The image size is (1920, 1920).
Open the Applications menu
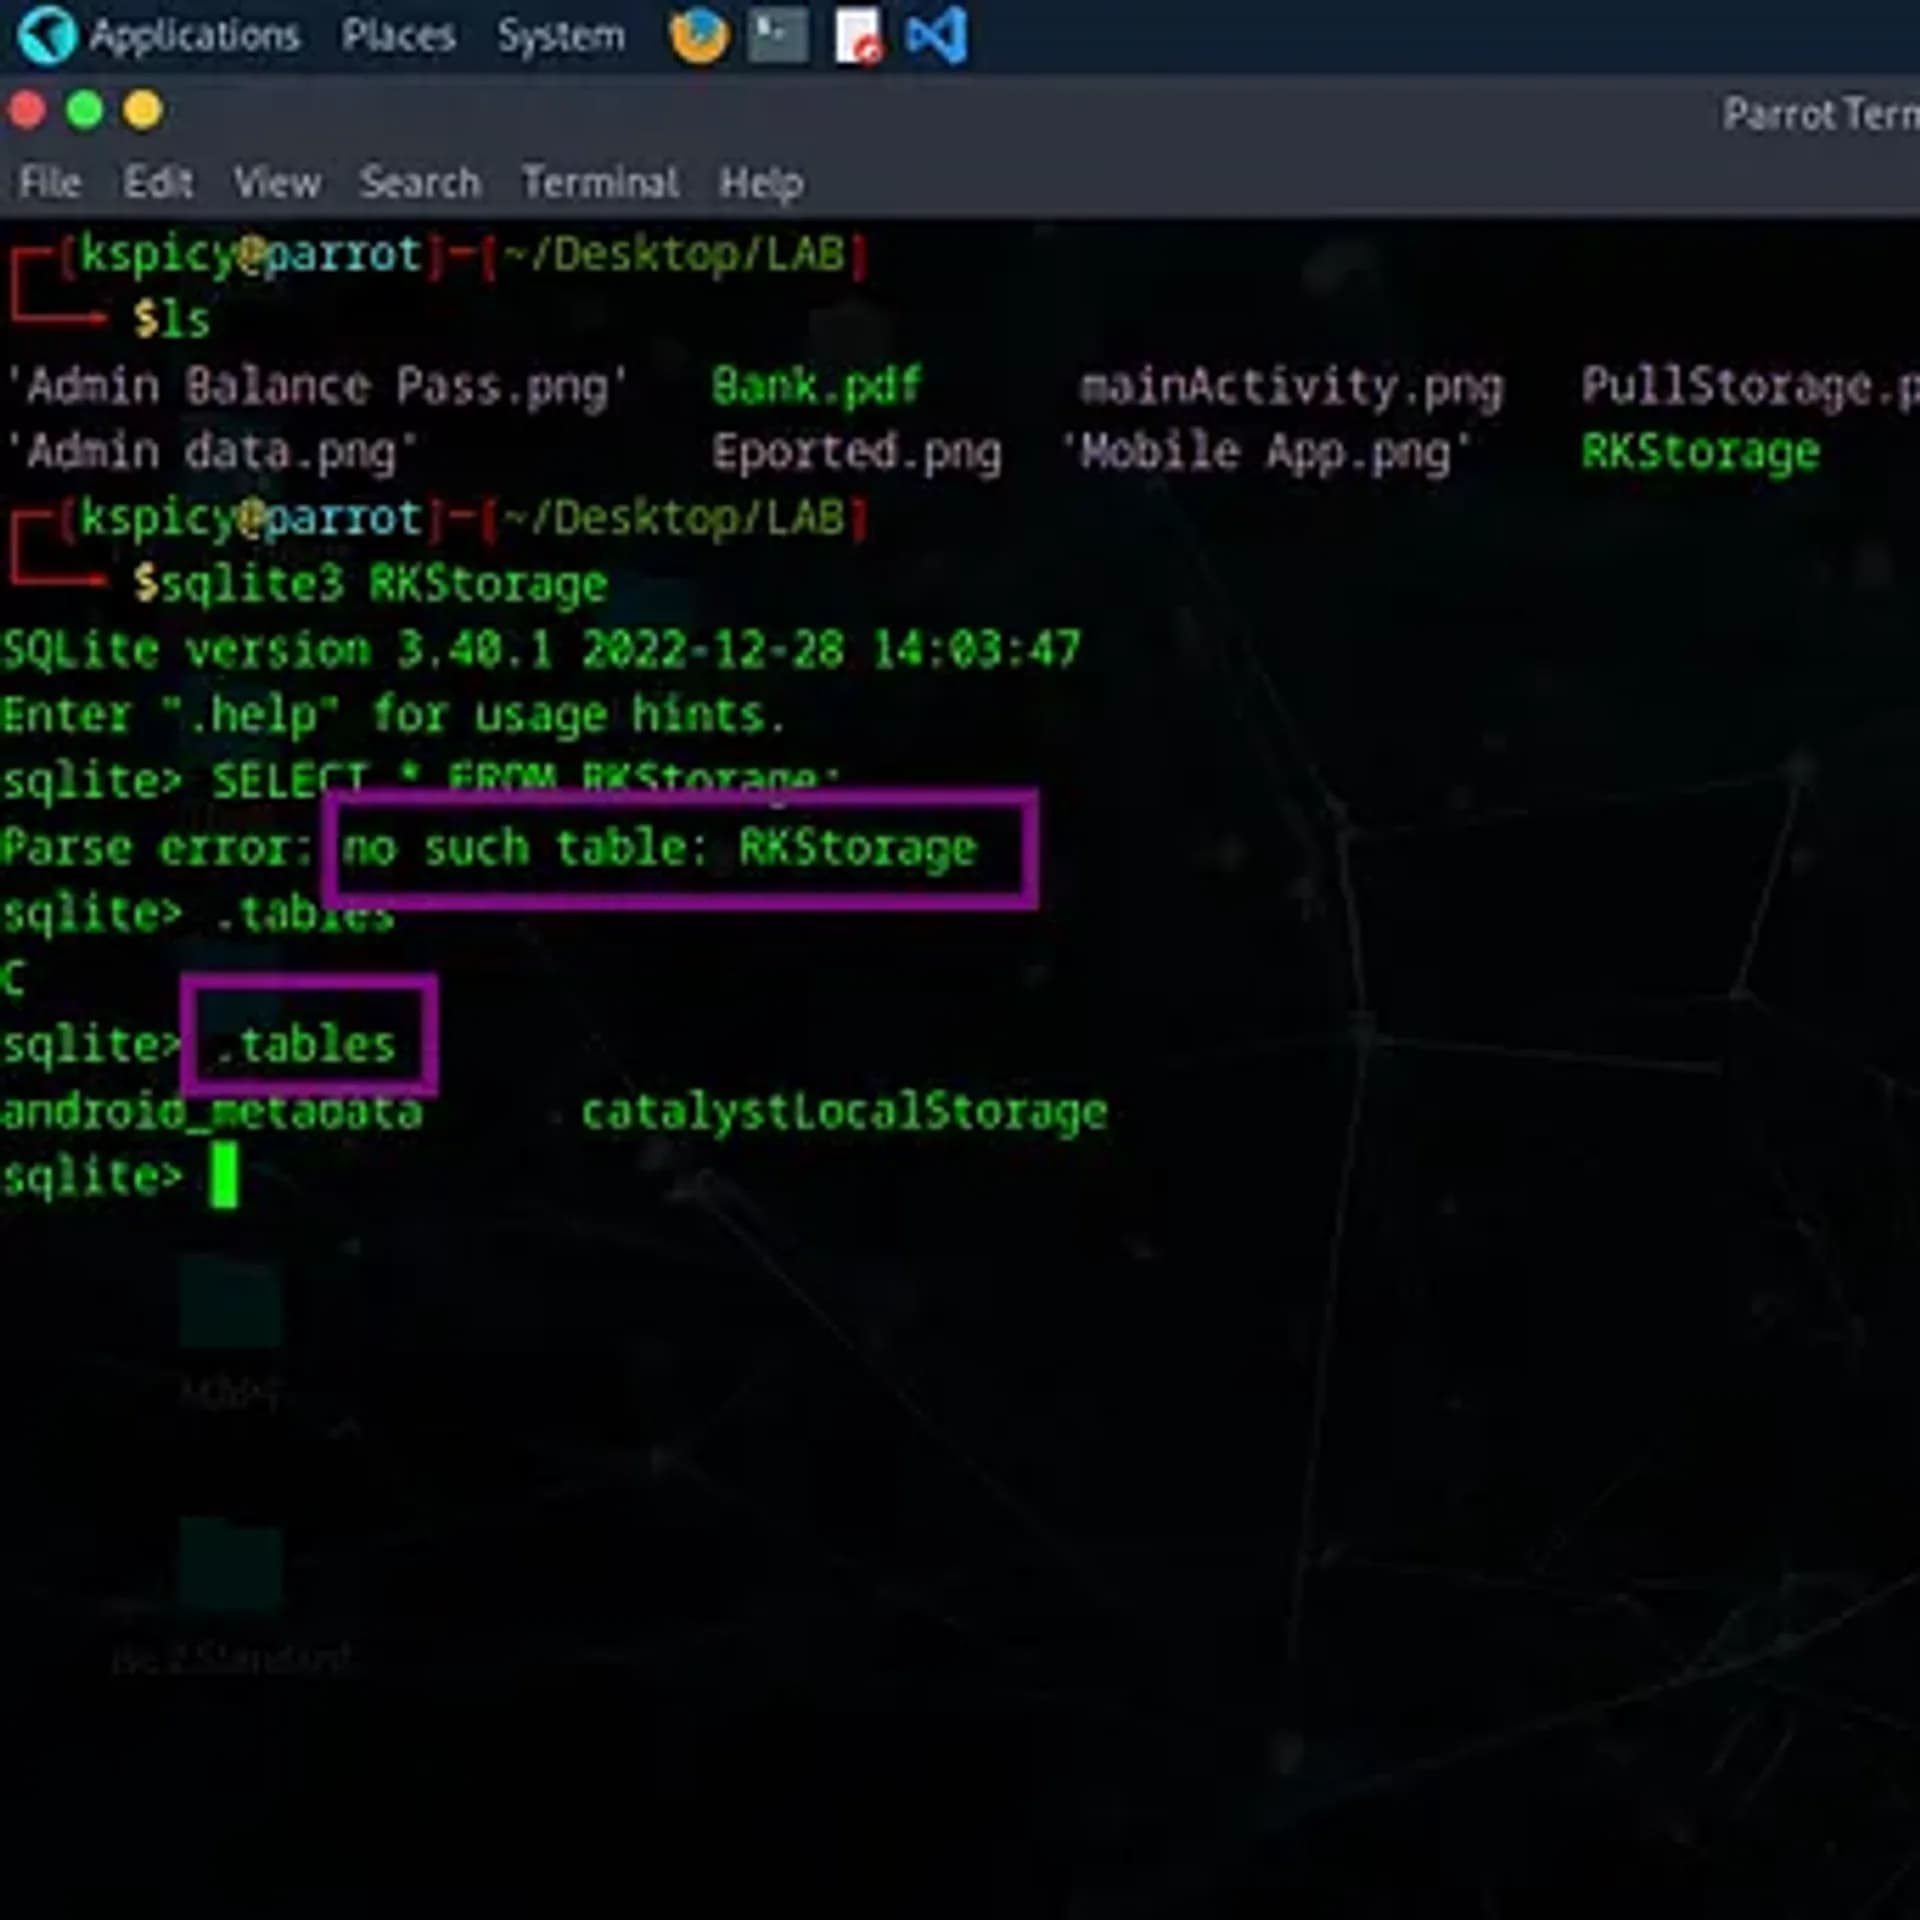pos(195,37)
